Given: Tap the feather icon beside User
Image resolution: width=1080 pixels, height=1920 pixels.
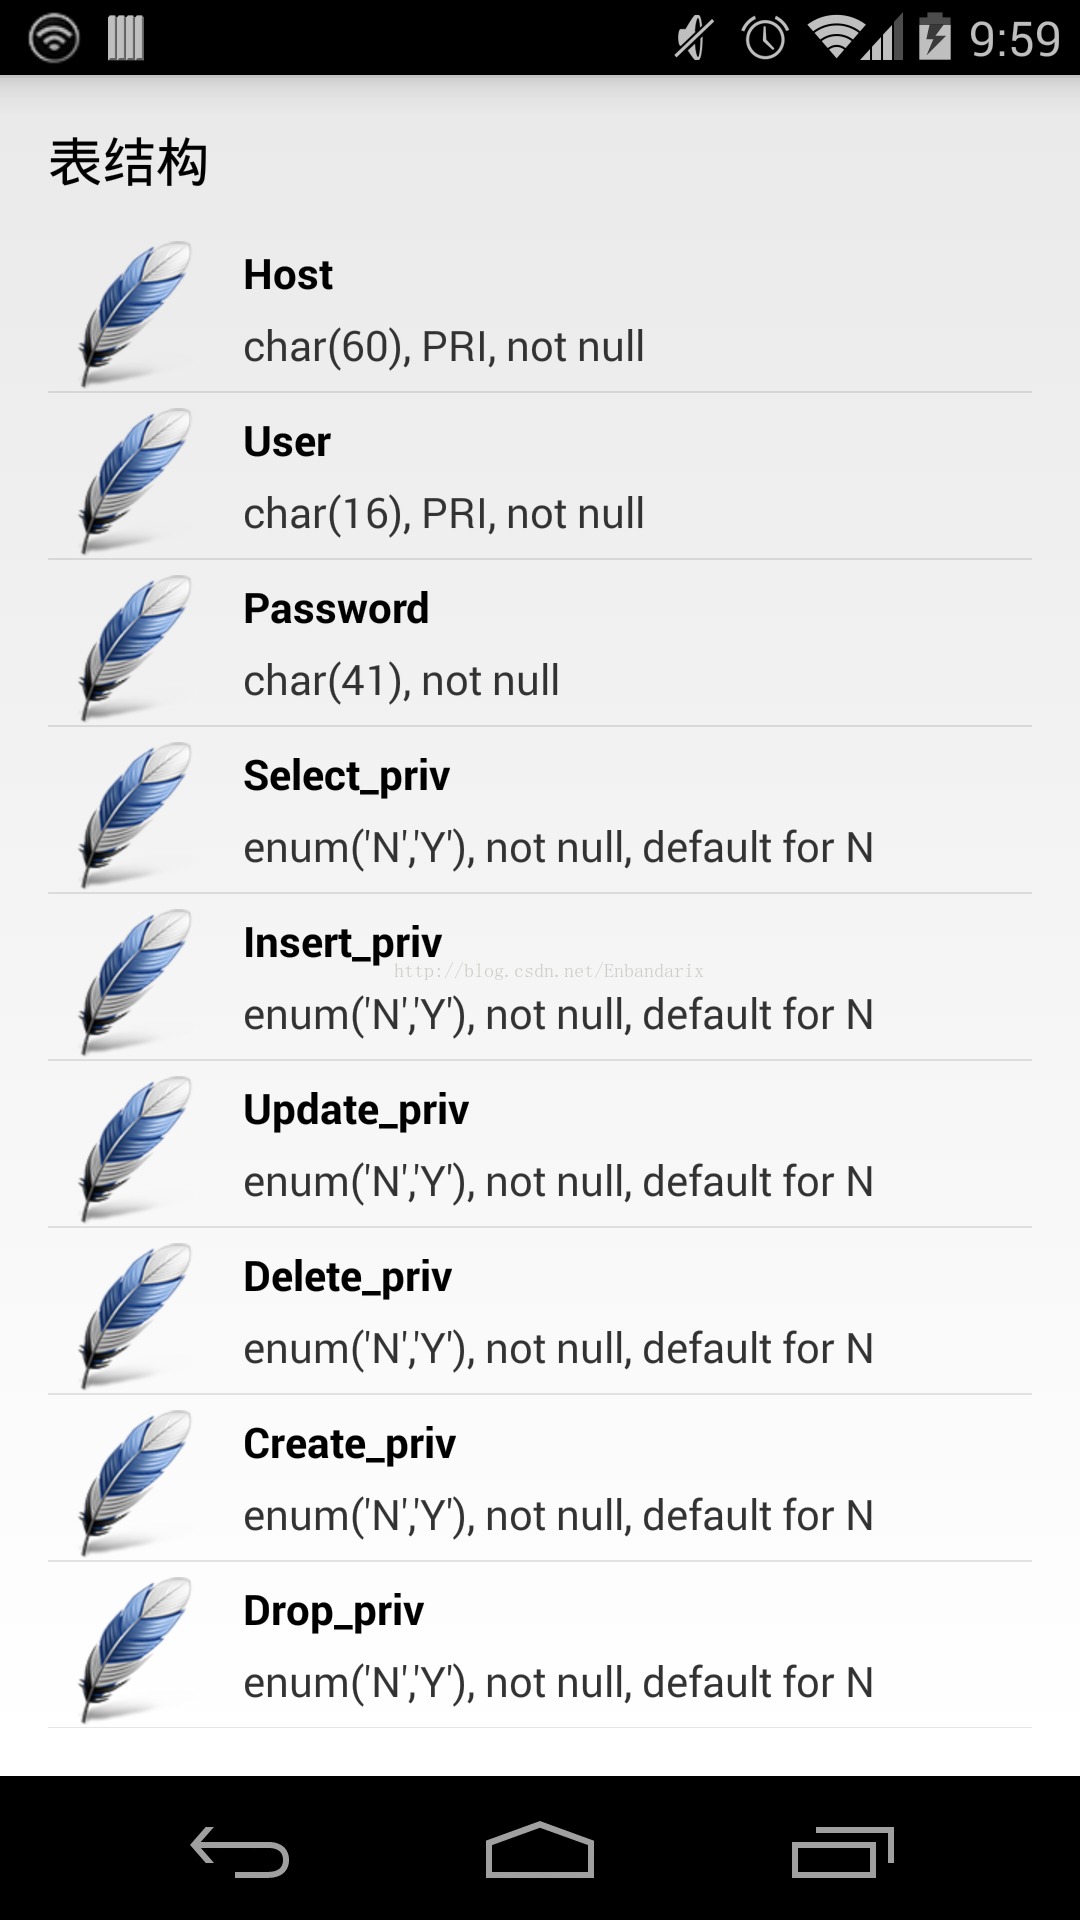Looking at the screenshot, I should [x=135, y=479].
